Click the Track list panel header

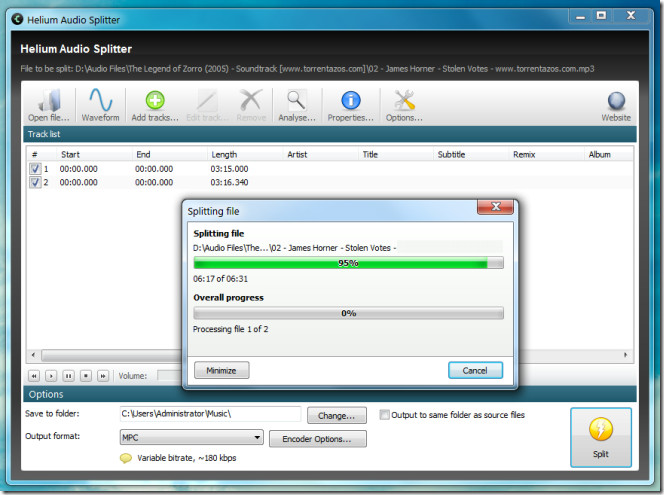click(x=329, y=134)
